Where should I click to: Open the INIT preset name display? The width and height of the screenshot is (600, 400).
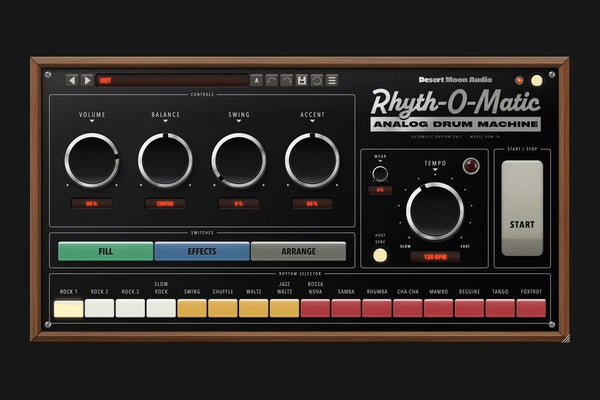pyautogui.click(x=172, y=80)
